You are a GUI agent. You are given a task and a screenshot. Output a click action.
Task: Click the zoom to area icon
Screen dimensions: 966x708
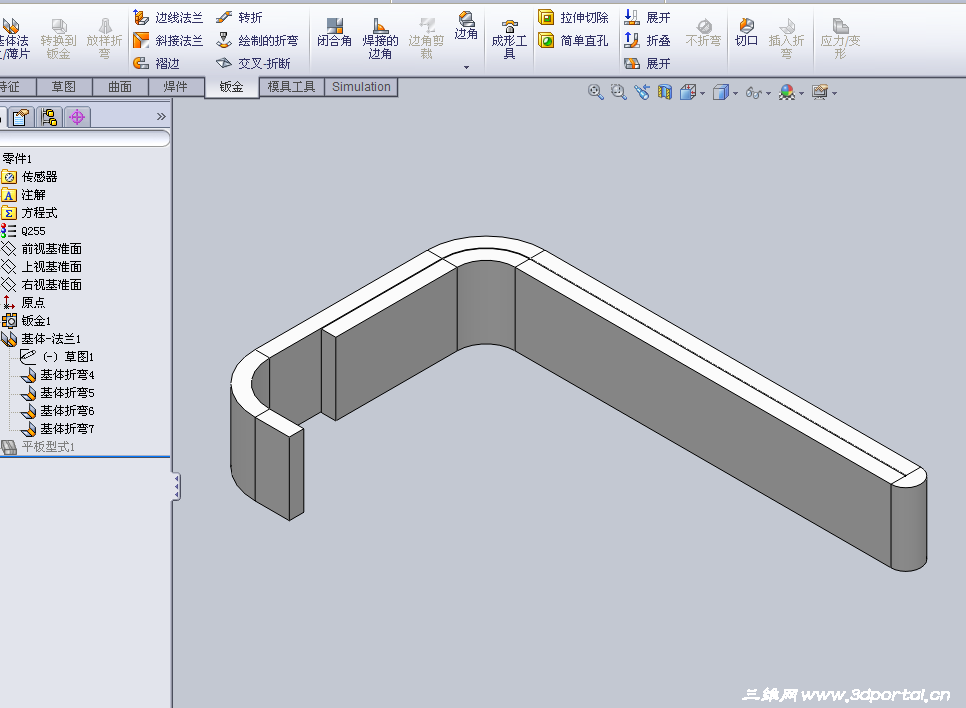point(619,92)
